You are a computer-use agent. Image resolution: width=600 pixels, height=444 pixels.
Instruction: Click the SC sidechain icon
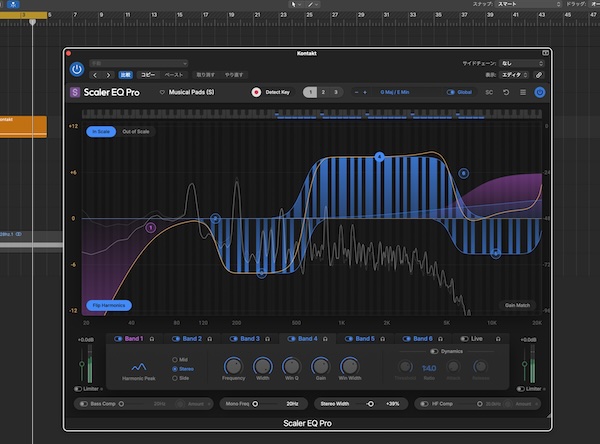click(x=489, y=92)
